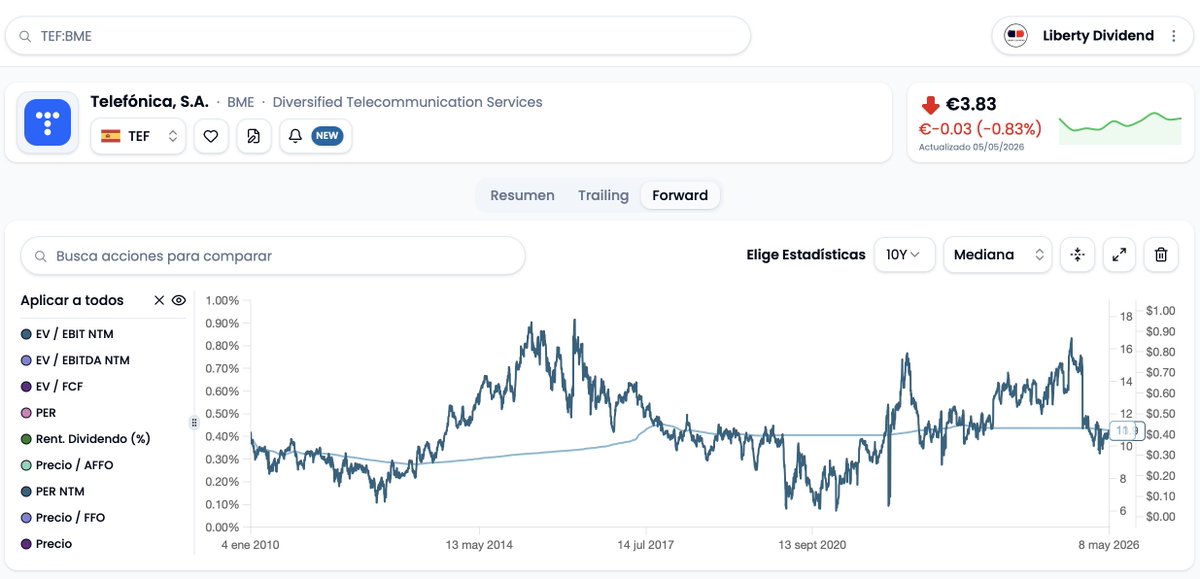This screenshot has height=579, width=1200.
Task: Click the €-0.03 (-0.83%) change text
Action: (981, 128)
